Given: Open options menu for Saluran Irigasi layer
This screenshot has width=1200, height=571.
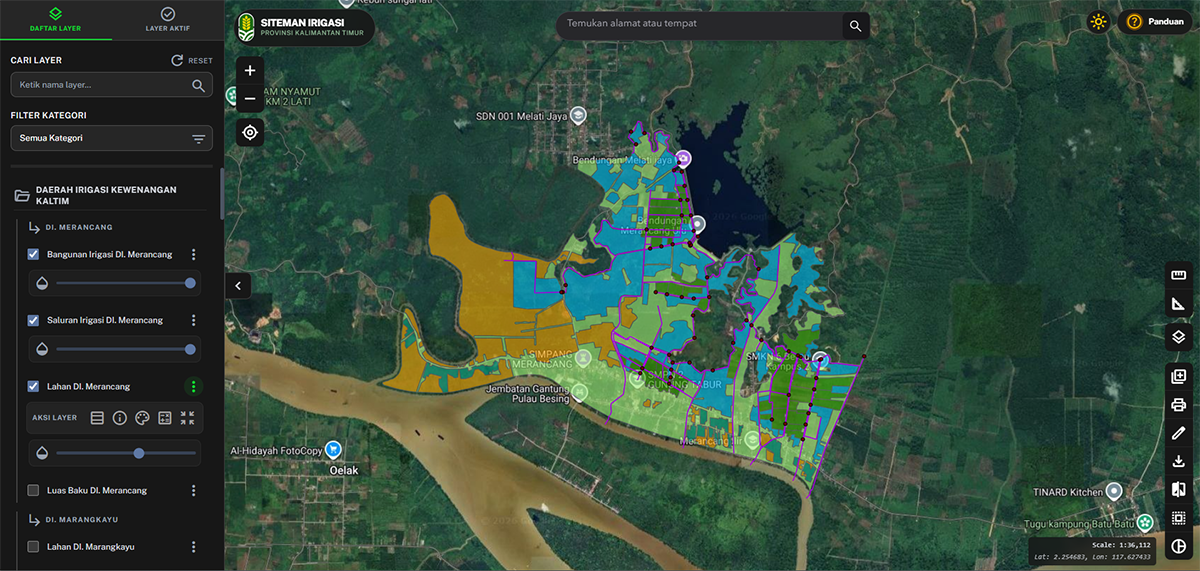Looking at the screenshot, I should tap(194, 321).
